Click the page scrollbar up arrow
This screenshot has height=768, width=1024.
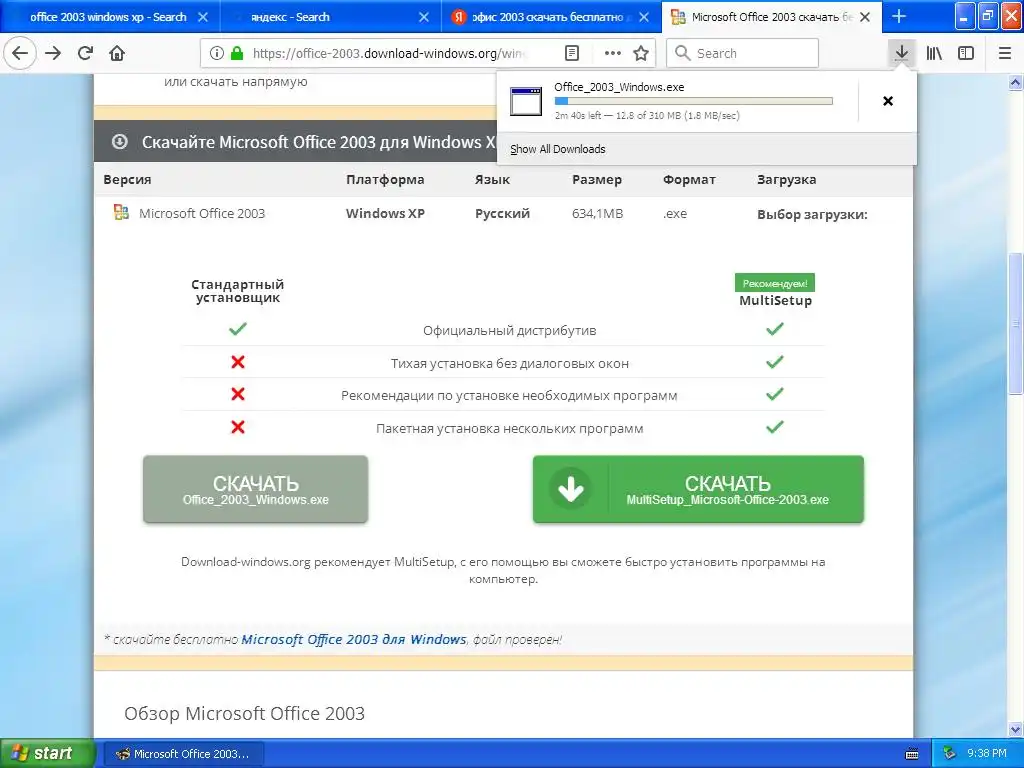1016,83
